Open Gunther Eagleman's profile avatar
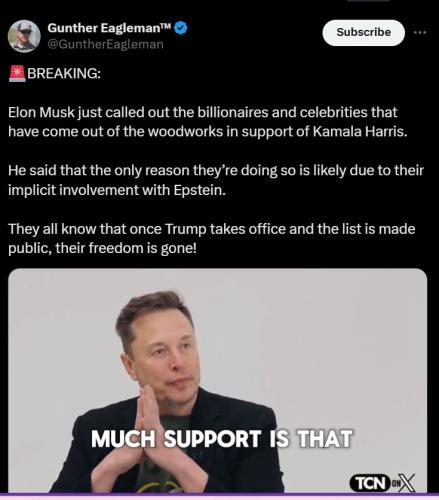Viewport: 439px width, 500px height. pyautogui.click(x=24, y=36)
